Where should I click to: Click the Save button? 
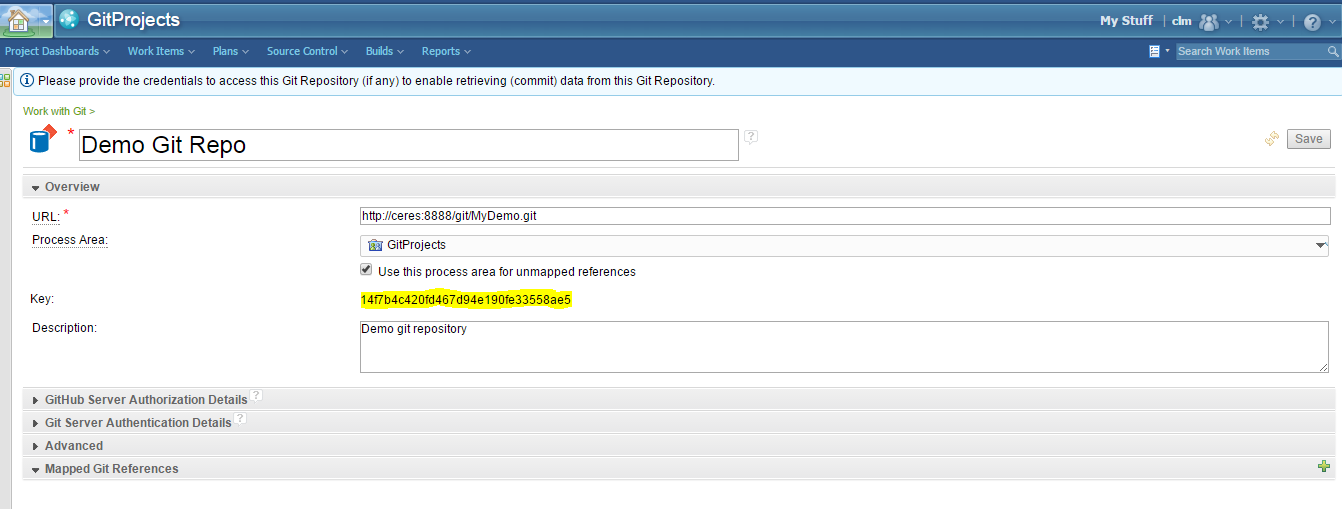(1308, 139)
